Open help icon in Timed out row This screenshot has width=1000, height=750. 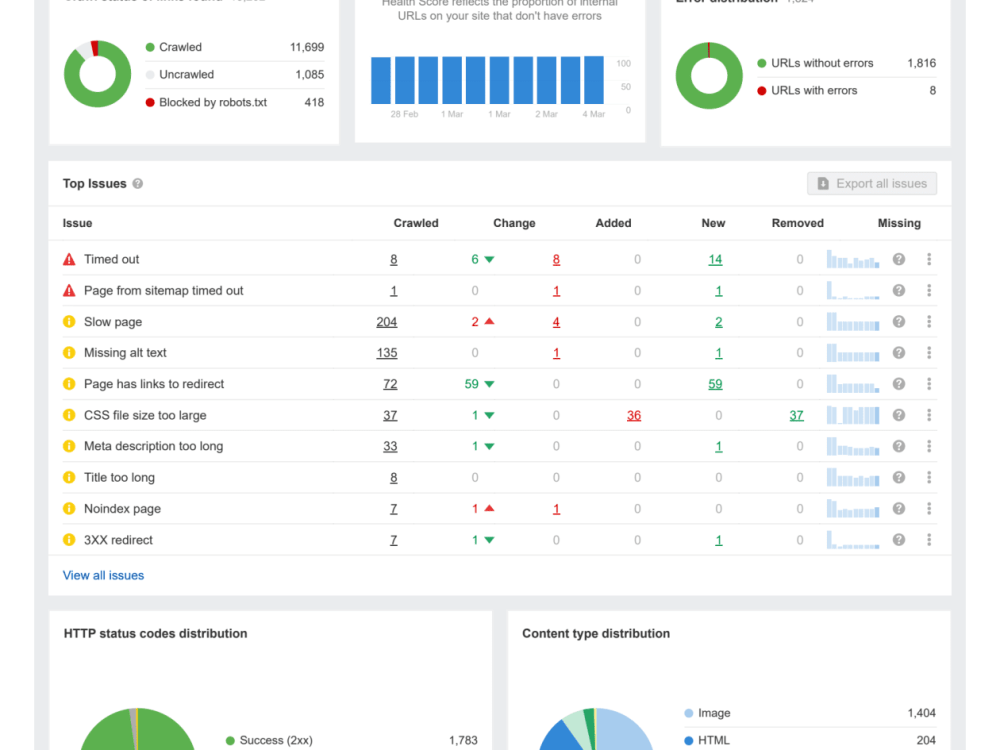(x=899, y=259)
